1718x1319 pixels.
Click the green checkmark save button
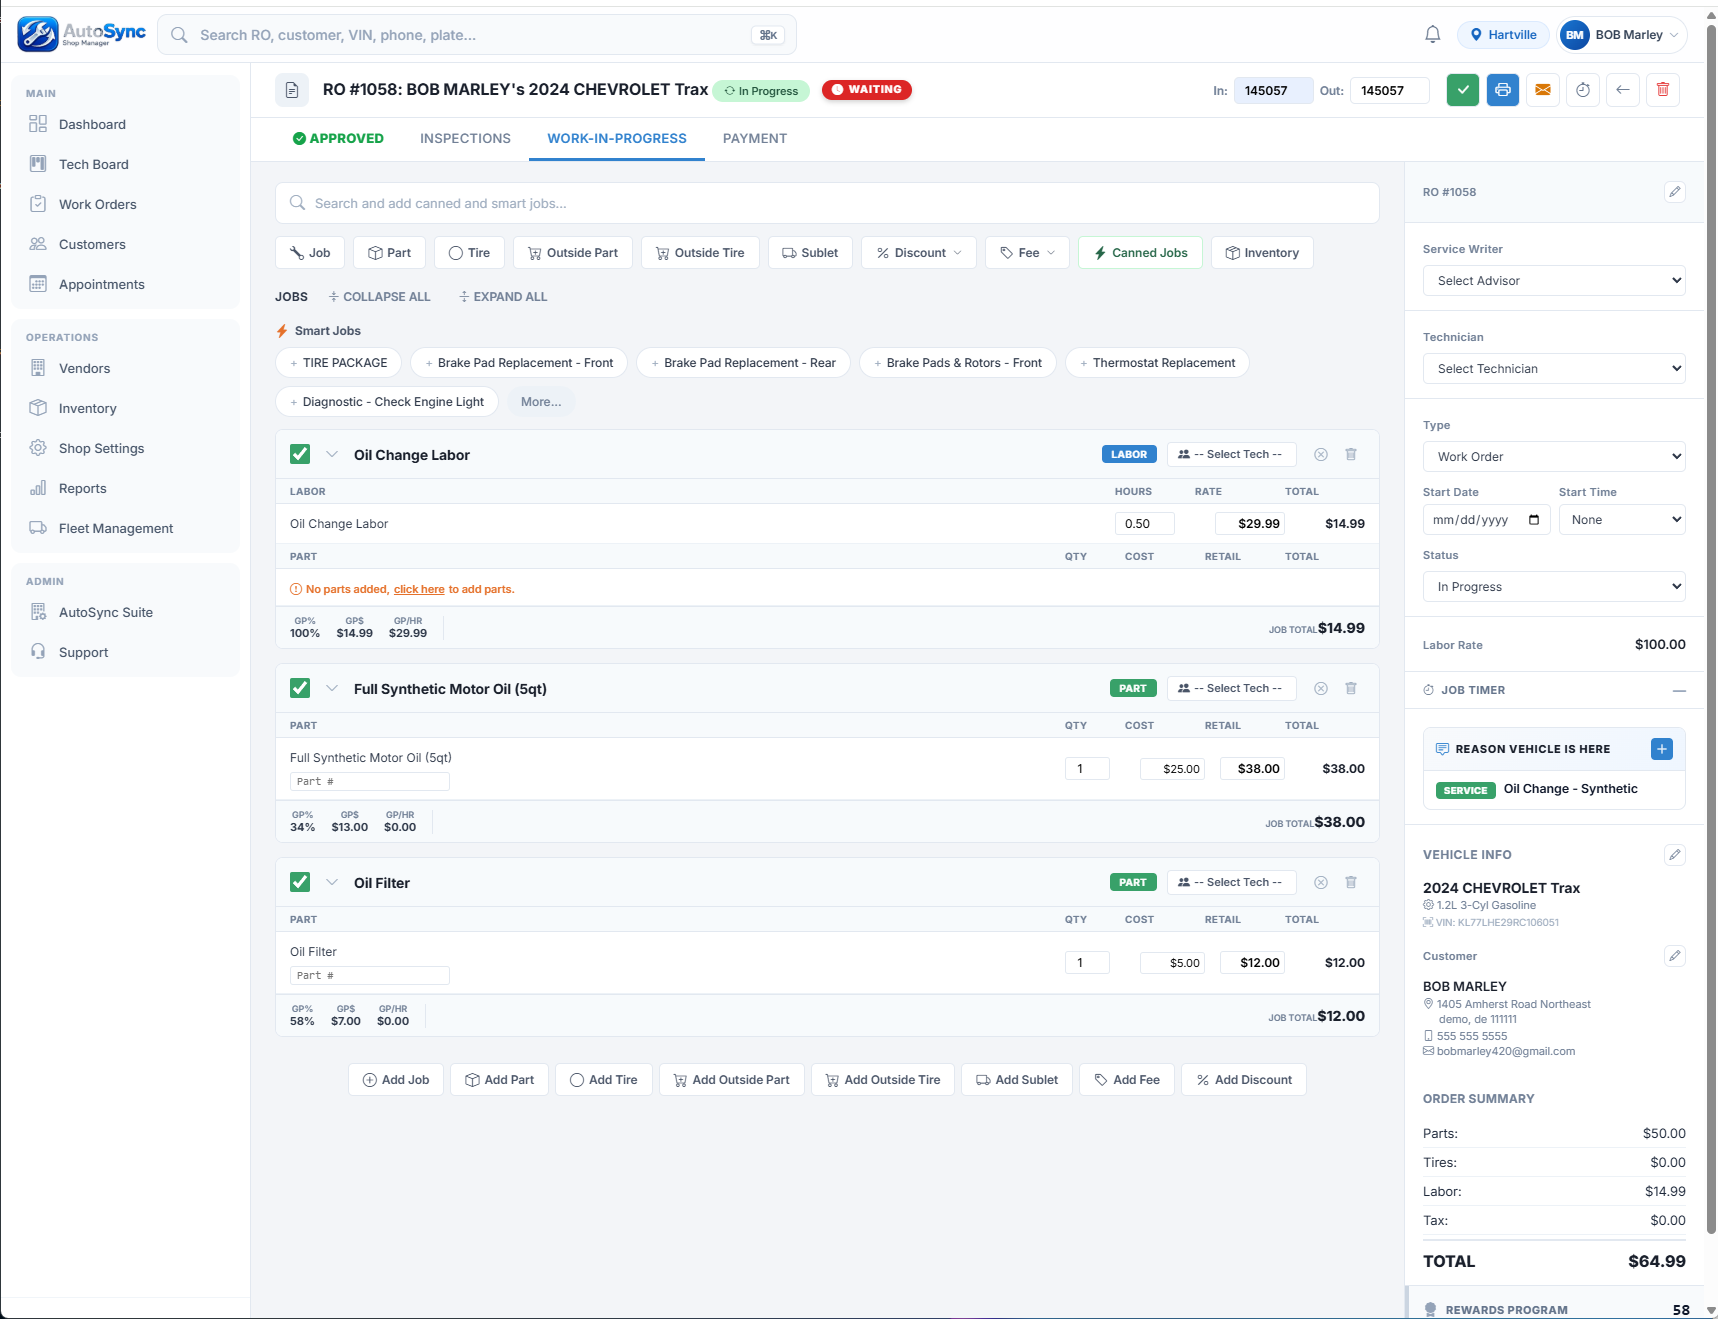coord(1463,90)
